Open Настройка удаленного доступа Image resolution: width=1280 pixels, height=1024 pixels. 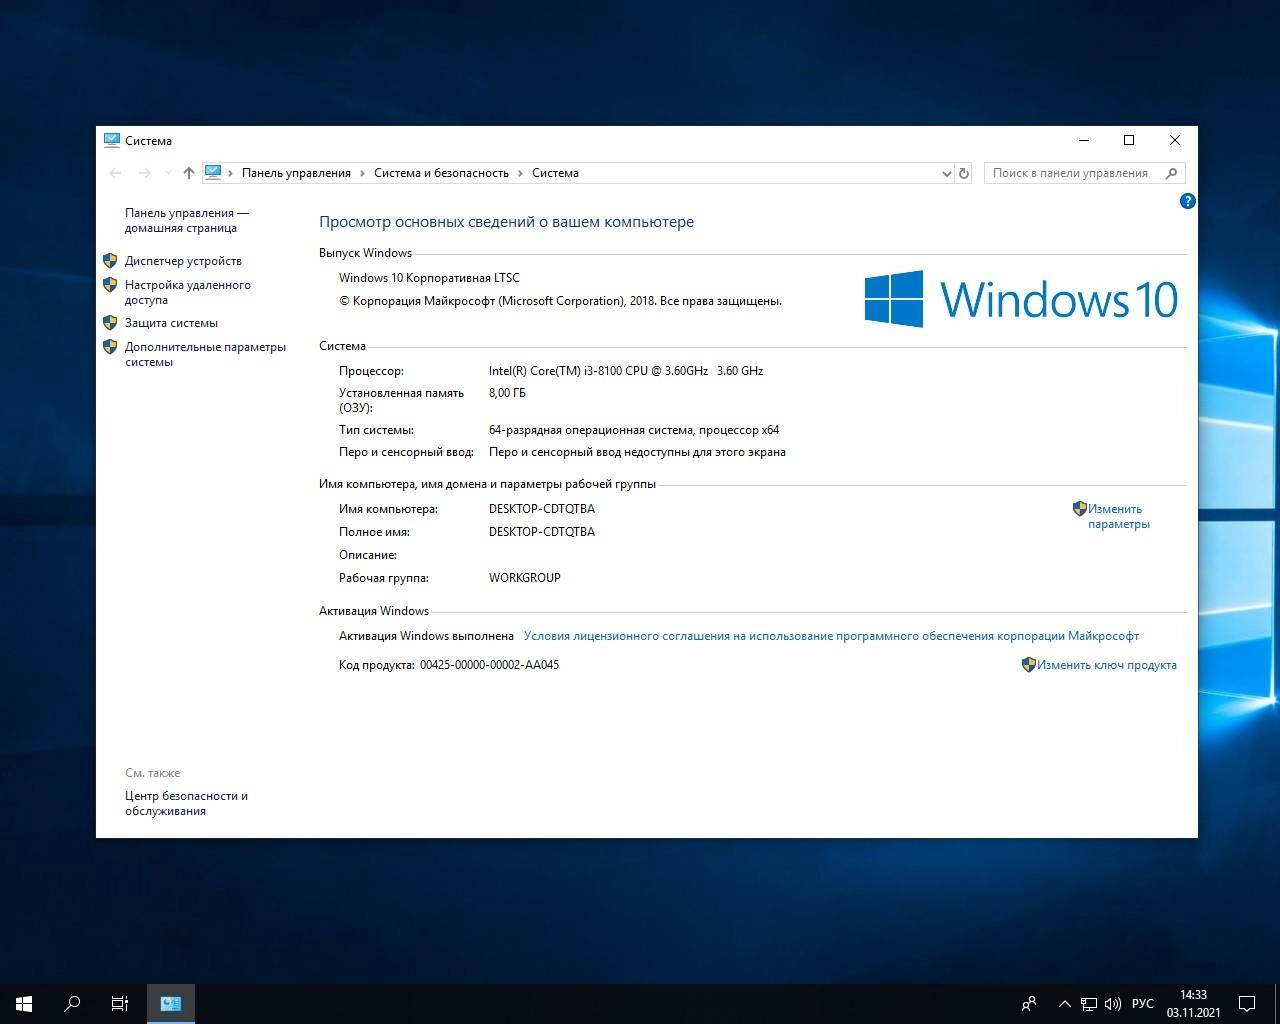click(x=188, y=292)
